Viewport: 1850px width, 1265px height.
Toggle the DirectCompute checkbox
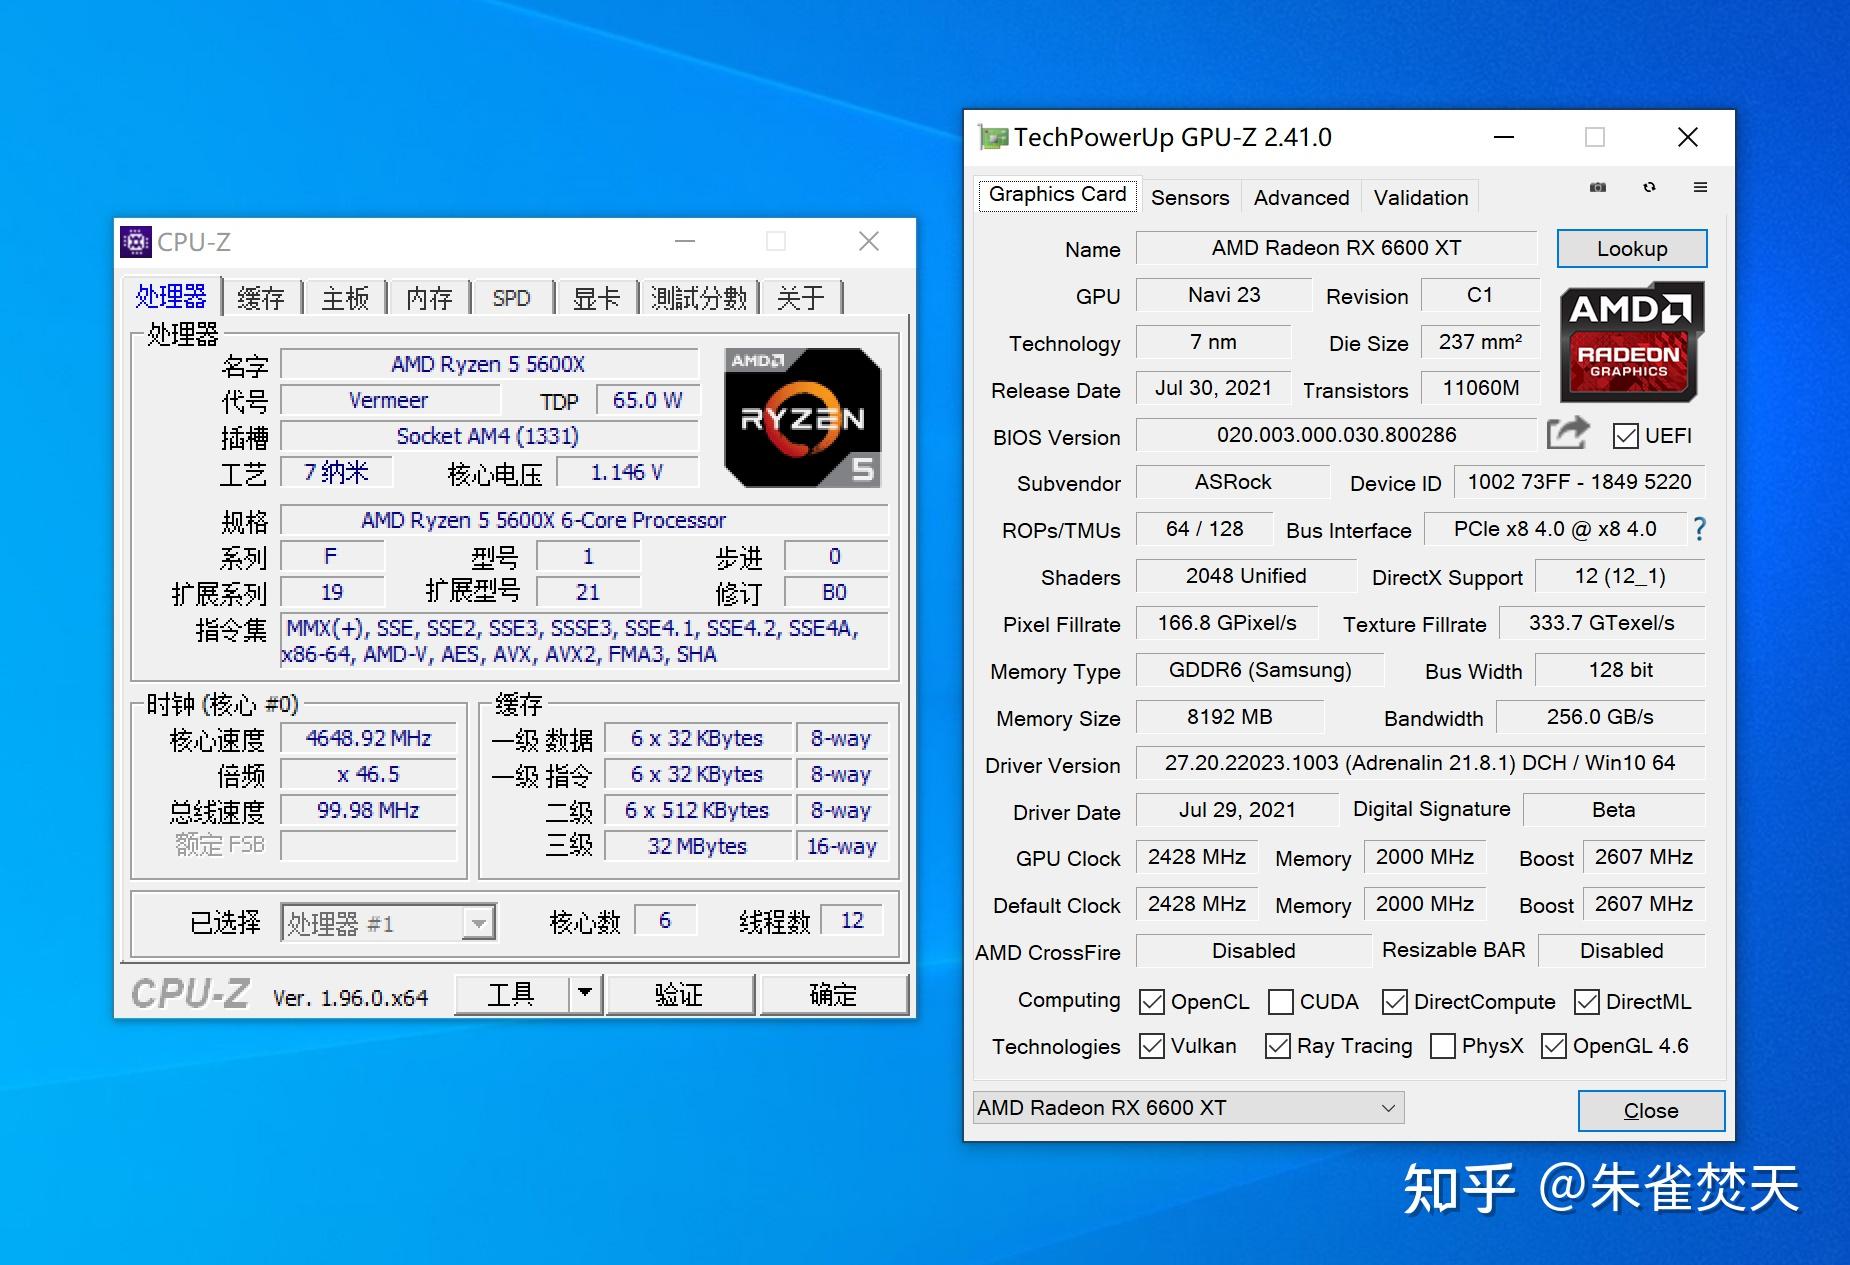click(x=1395, y=1002)
